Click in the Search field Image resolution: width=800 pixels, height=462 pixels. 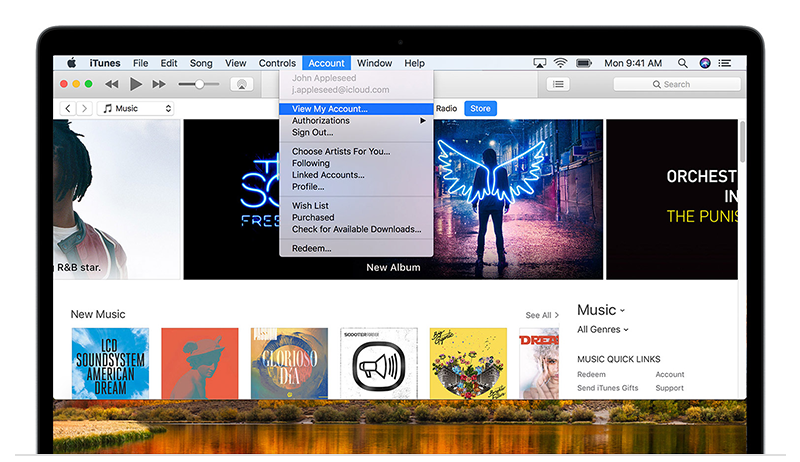(678, 85)
